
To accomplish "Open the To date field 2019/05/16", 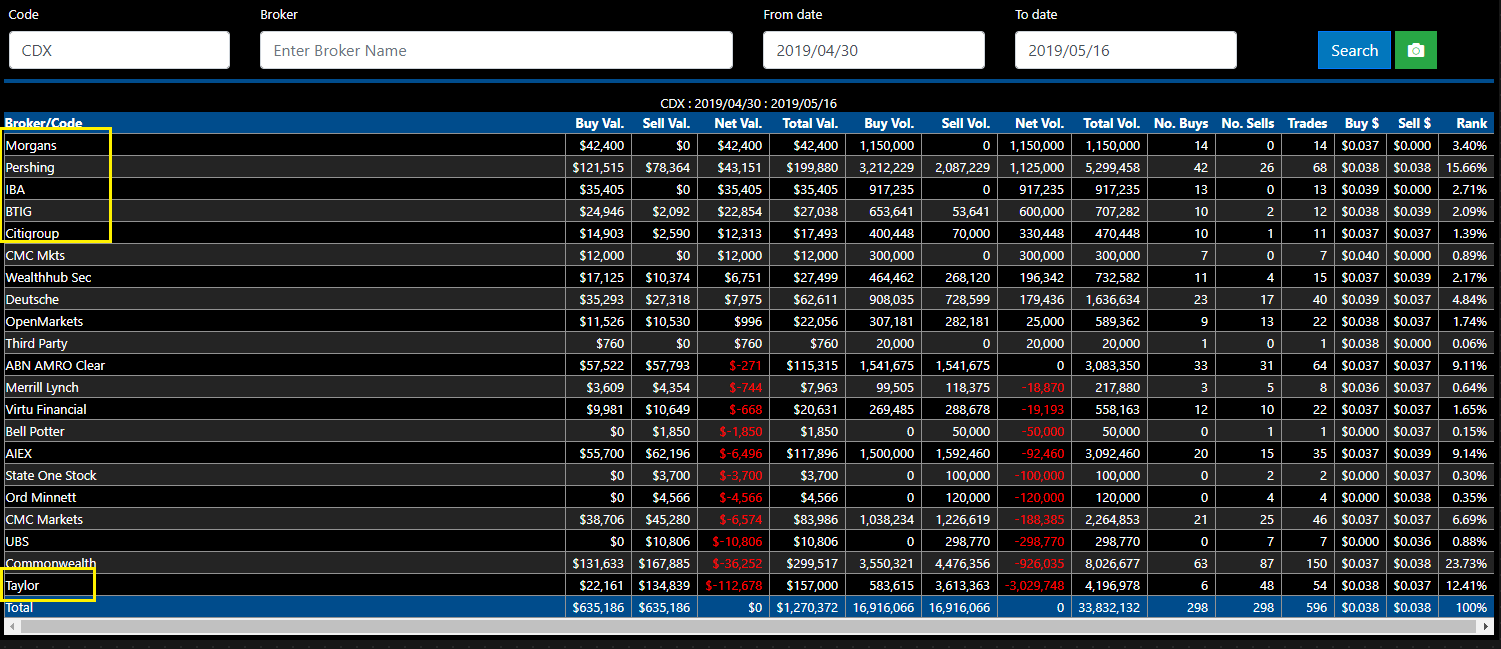I will tap(1126, 50).
